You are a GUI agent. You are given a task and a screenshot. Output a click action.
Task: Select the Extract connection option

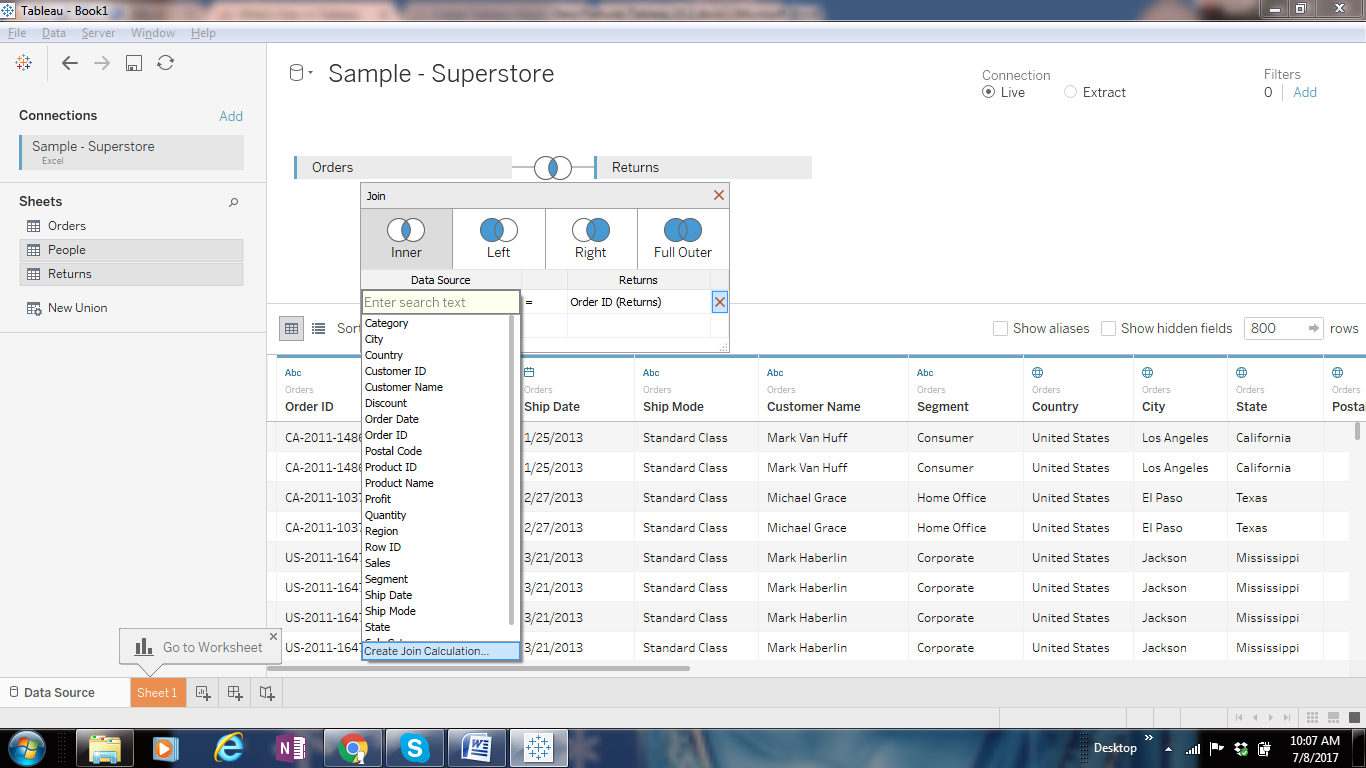1070,92
